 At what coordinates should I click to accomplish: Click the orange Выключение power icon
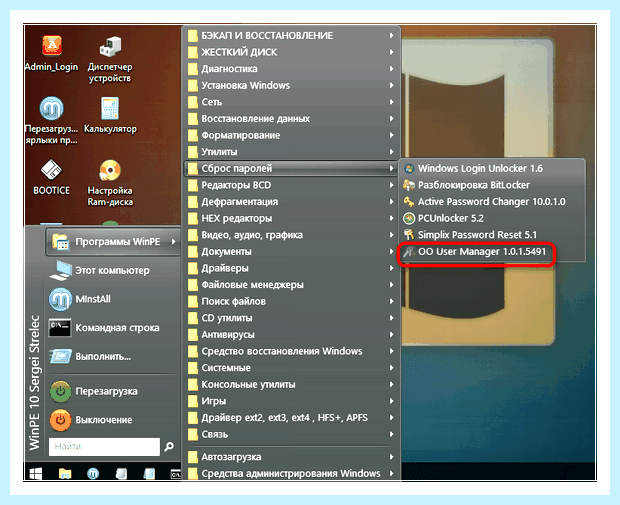[60, 420]
